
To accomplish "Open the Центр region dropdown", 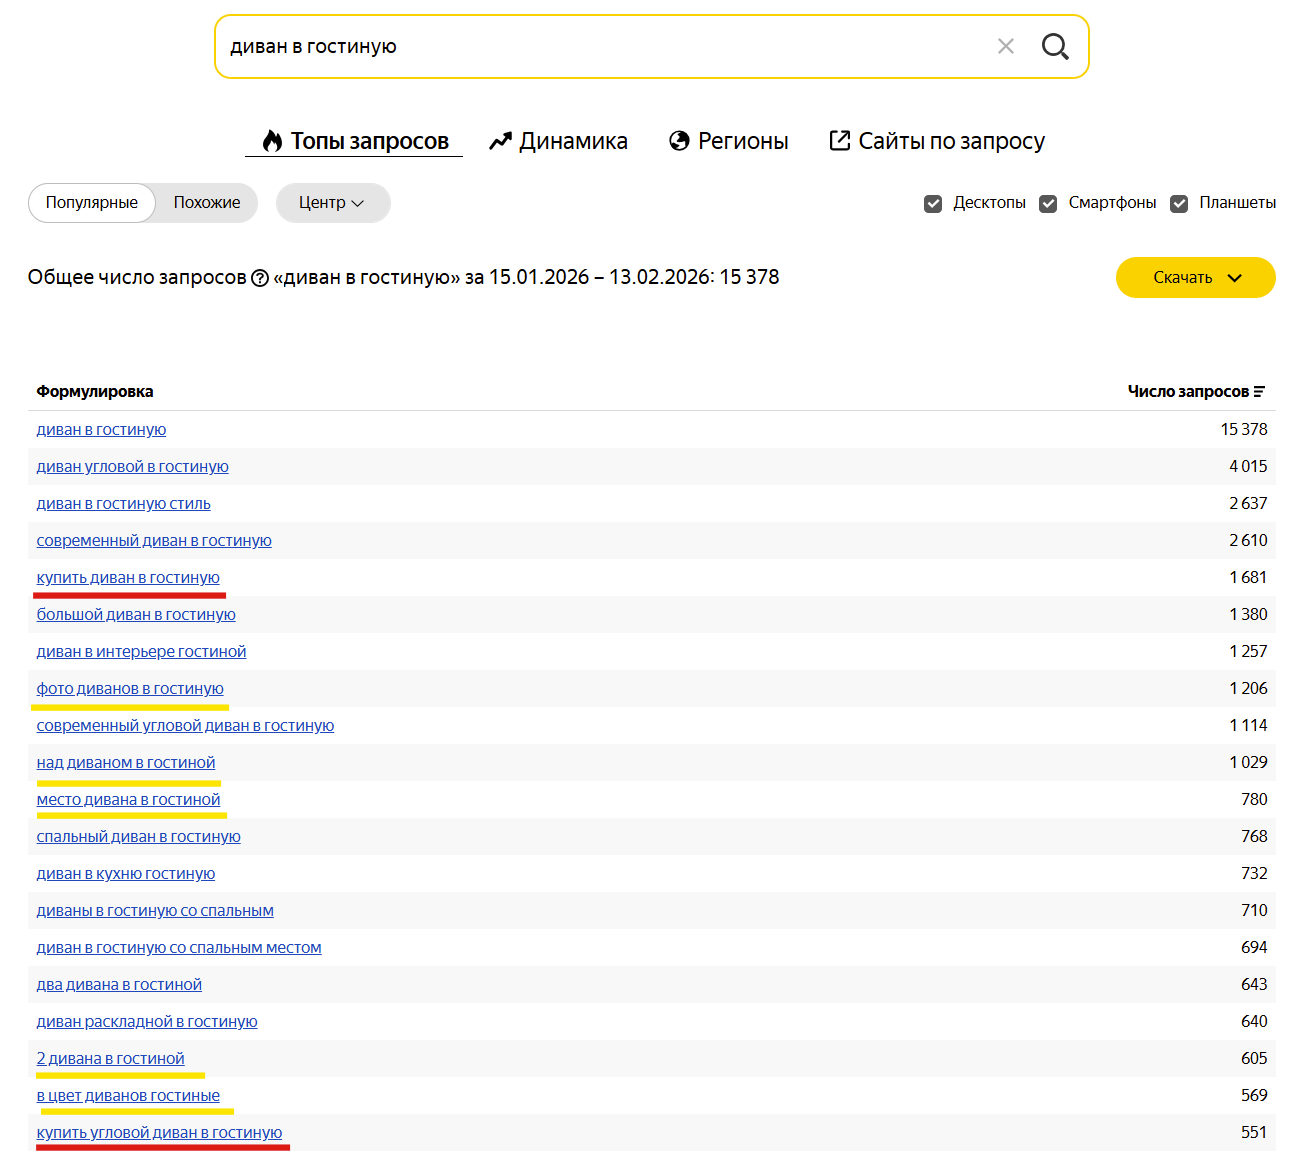I will [333, 203].
